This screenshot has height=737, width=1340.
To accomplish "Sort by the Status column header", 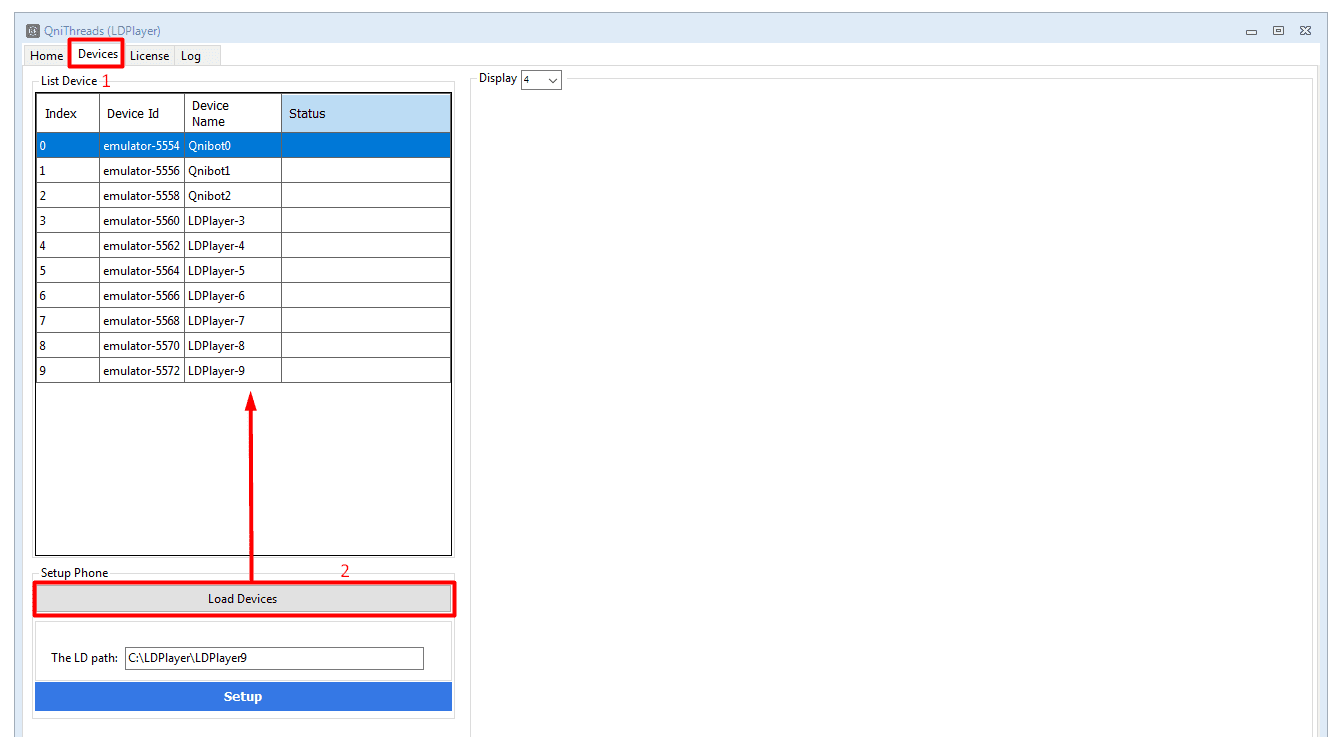I will [x=365, y=114].
